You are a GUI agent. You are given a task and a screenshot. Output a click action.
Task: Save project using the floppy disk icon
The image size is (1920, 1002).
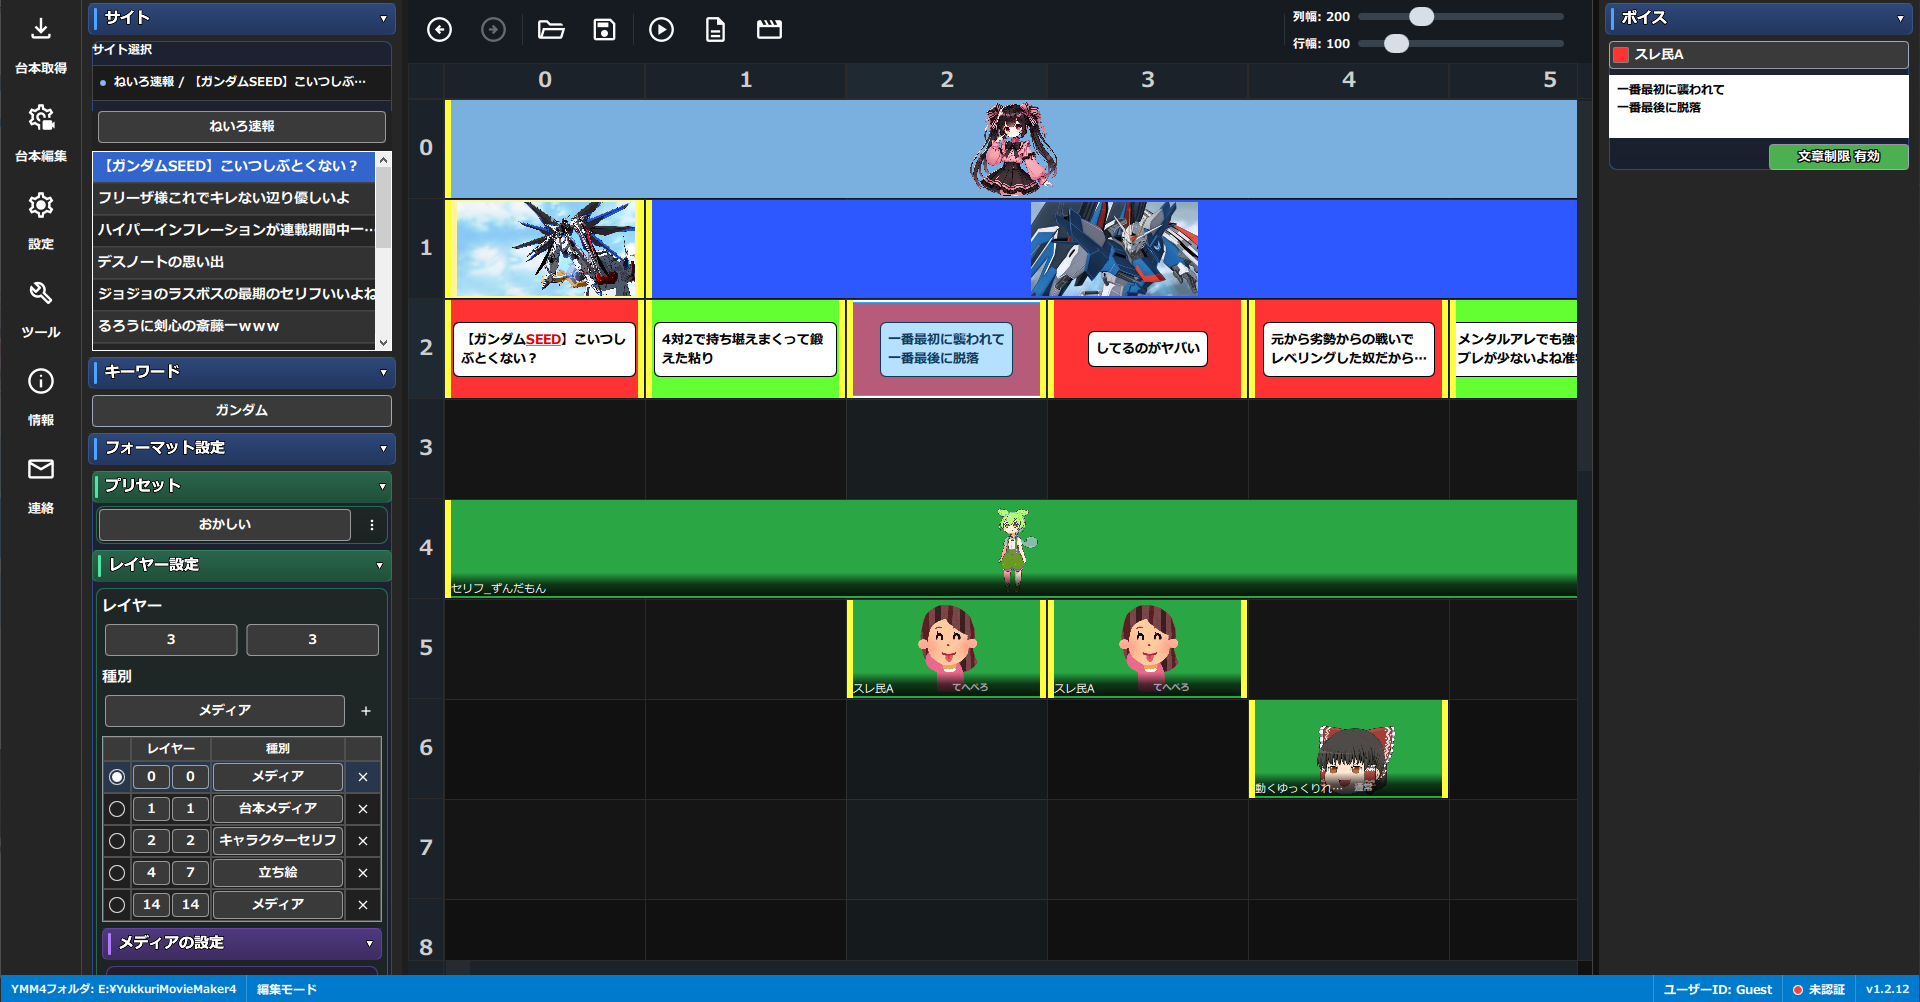[x=604, y=30]
